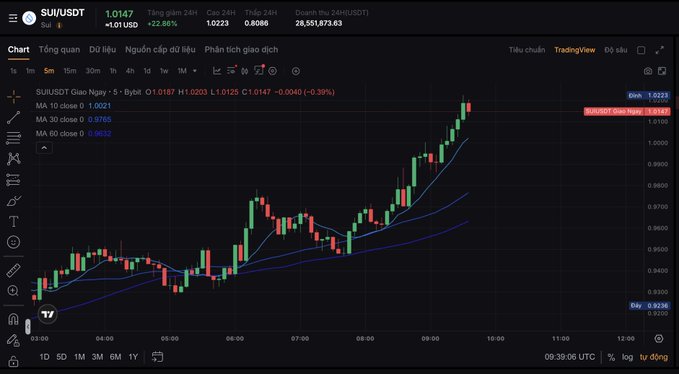Select the trend line drawing tool

point(13,118)
